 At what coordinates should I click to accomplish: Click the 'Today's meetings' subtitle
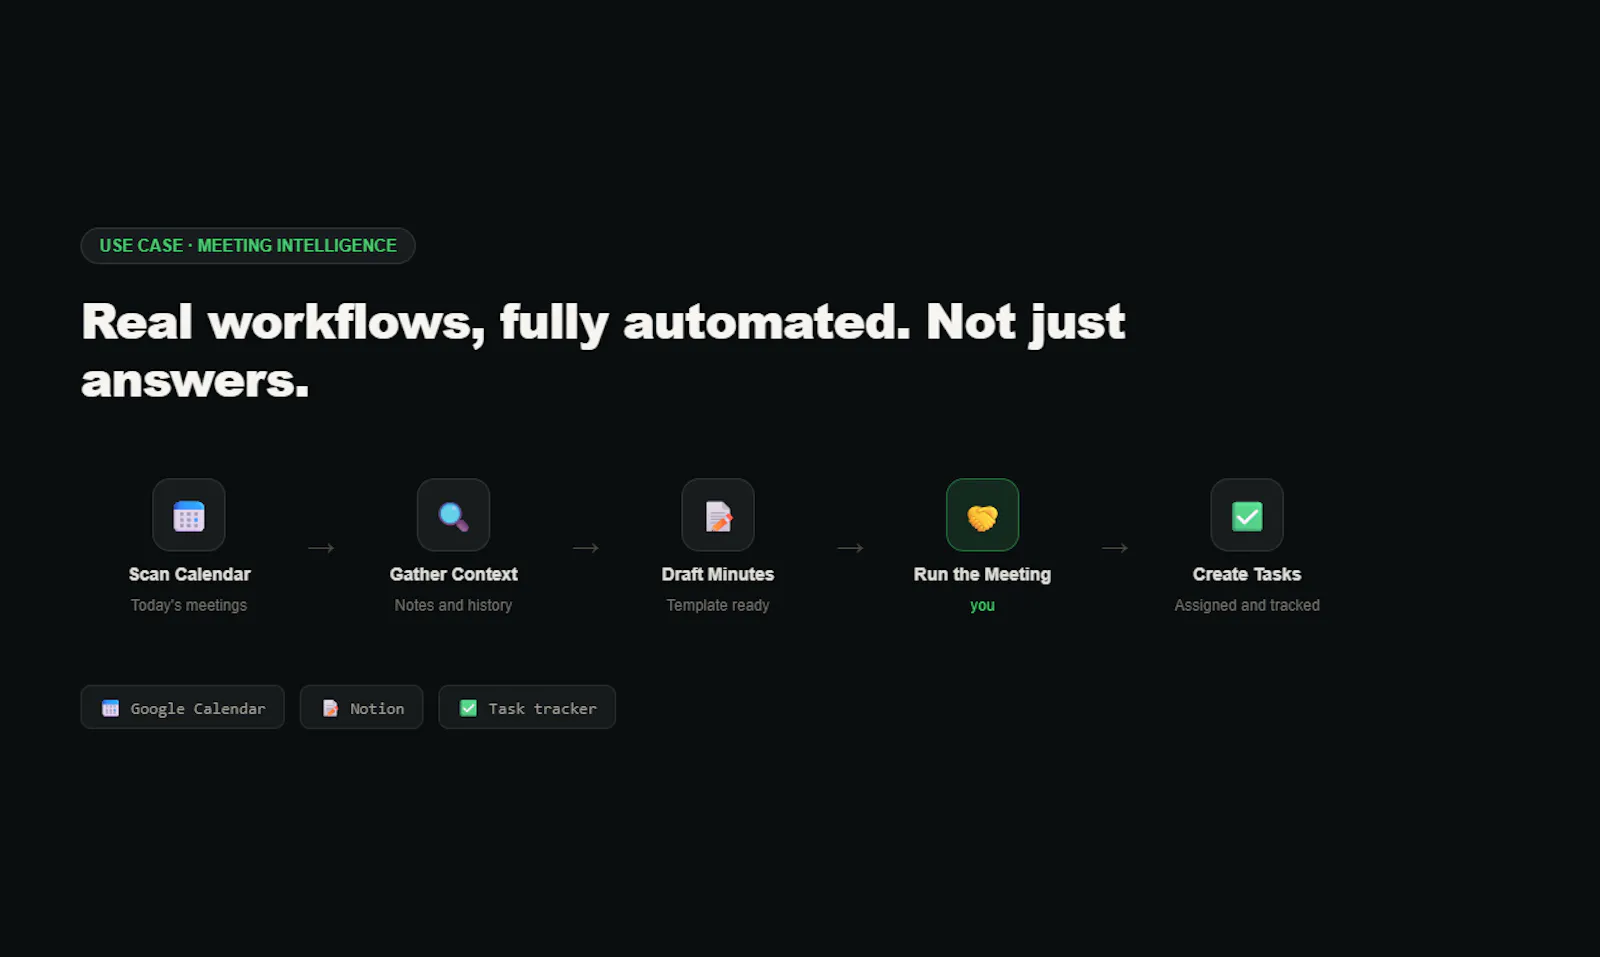[x=189, y=605]
